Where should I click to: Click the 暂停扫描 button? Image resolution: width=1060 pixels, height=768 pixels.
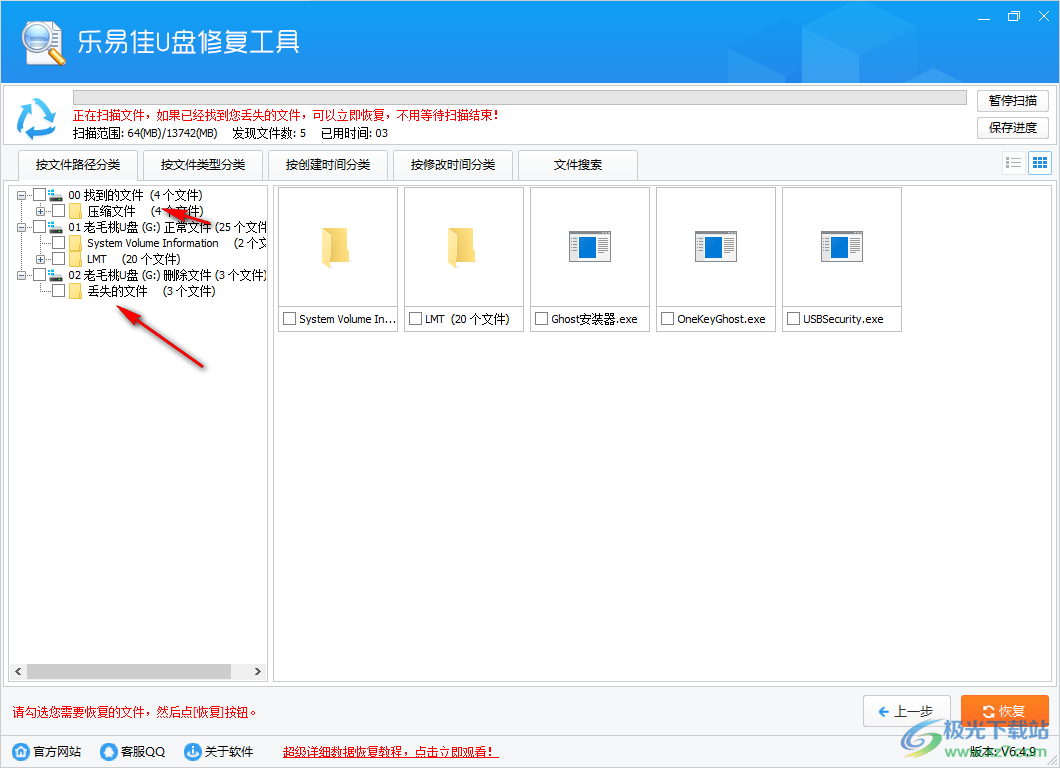[x=1013, y=100]
